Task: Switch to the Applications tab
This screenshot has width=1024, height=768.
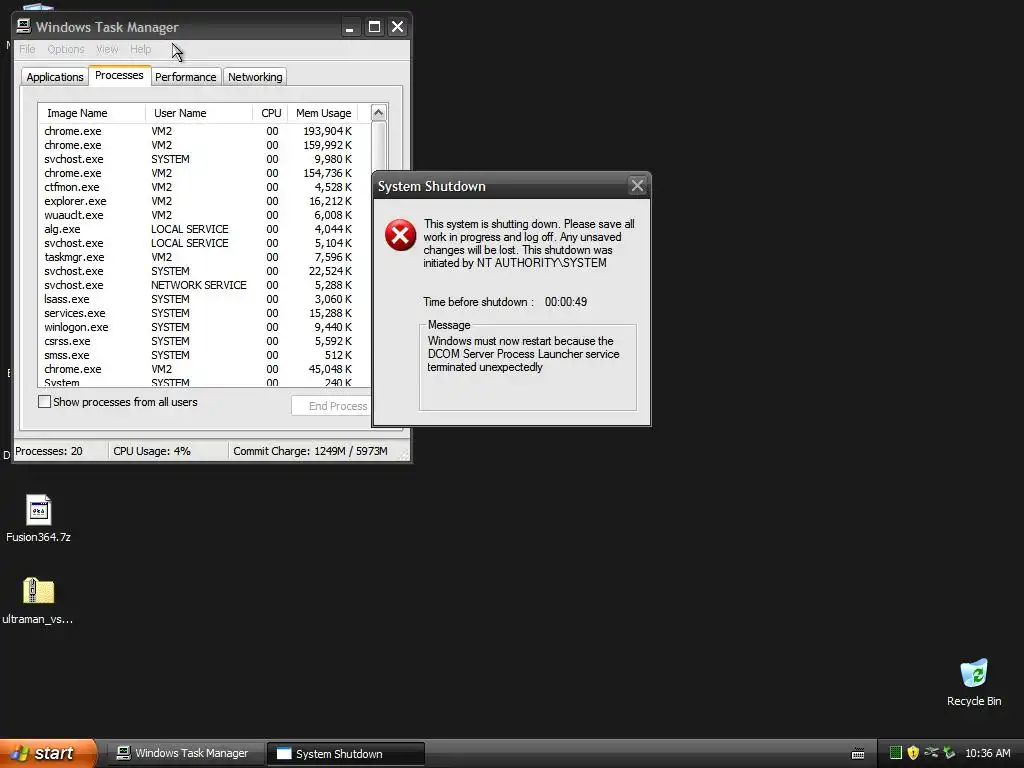Action: [x=55, y=77]
